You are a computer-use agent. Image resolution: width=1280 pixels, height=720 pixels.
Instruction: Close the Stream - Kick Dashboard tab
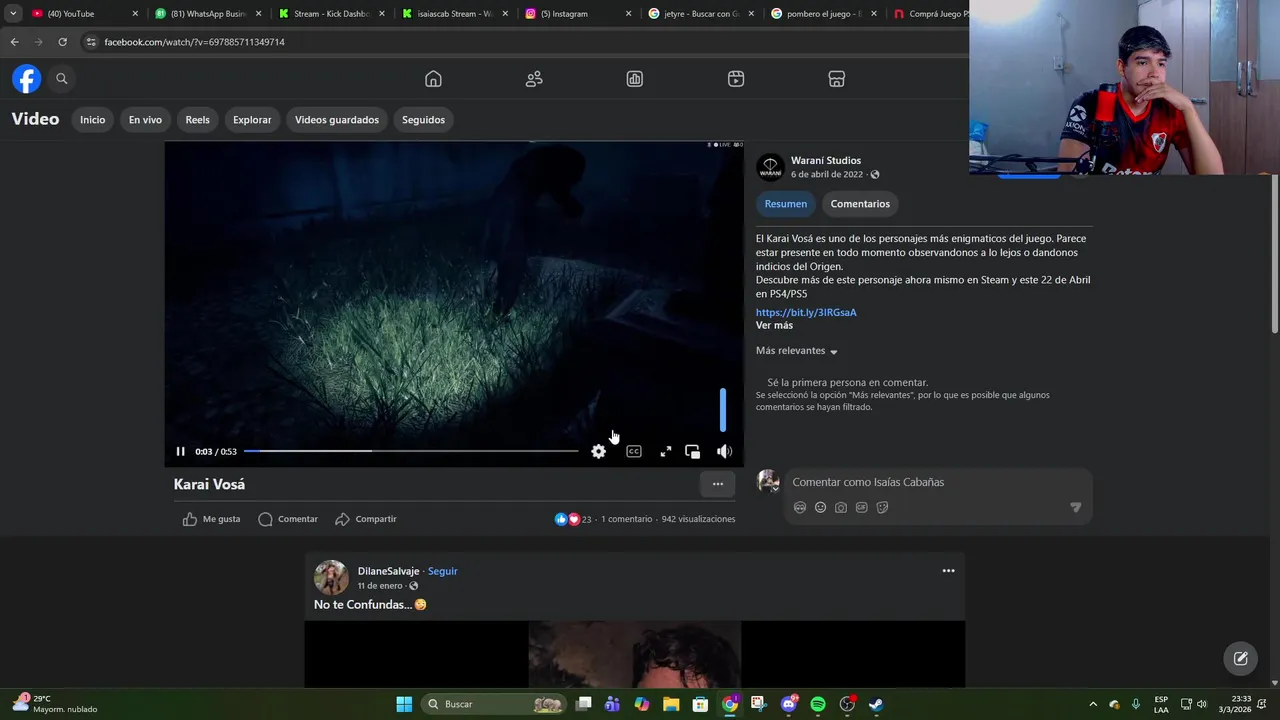coord(381,14)
